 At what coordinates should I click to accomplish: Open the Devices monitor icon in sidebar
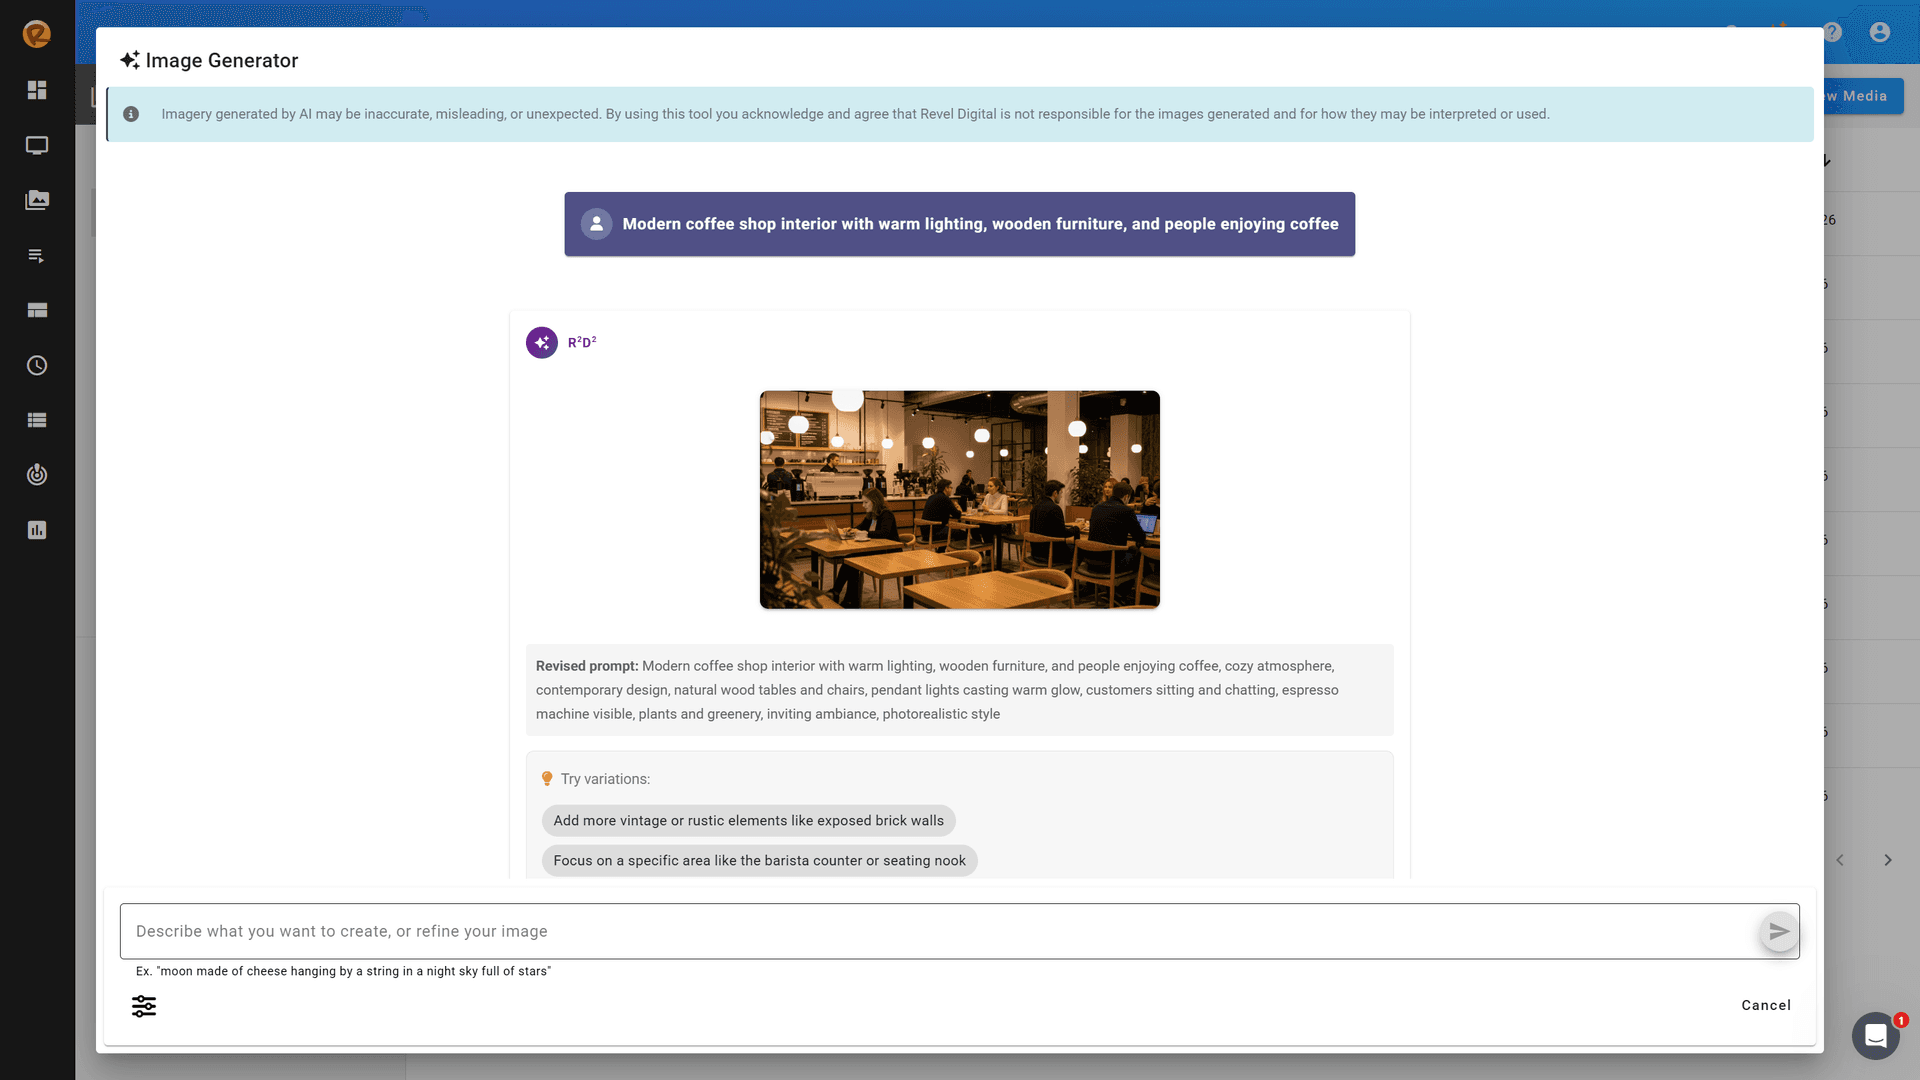37,146
